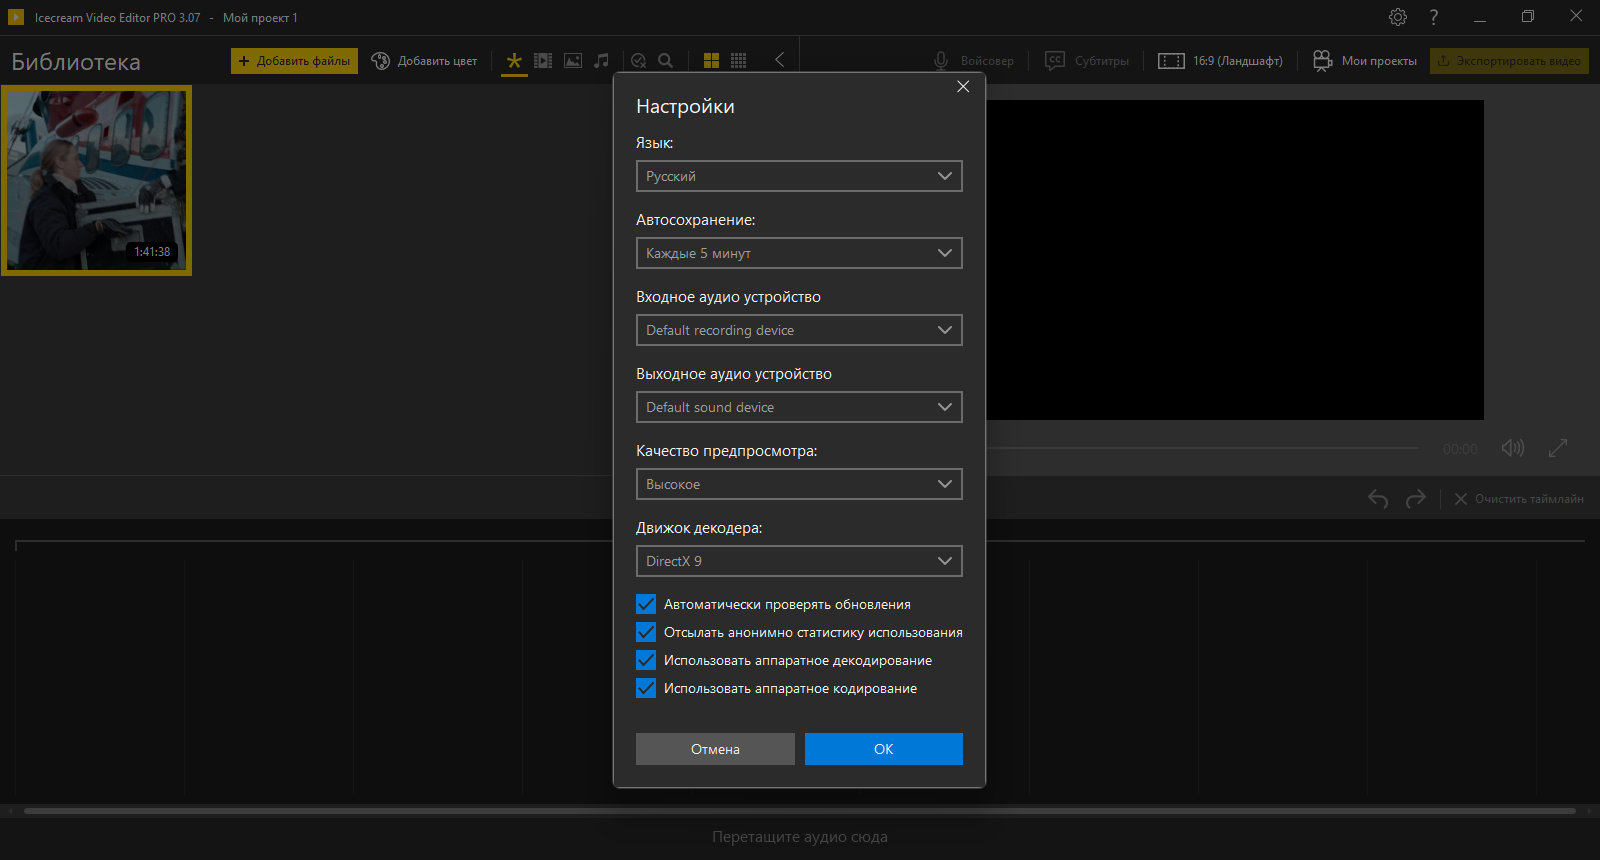Open settings gear in title bar
Image resolution: width=1600 pixels, height=860 pixels.
point(1398,17)
